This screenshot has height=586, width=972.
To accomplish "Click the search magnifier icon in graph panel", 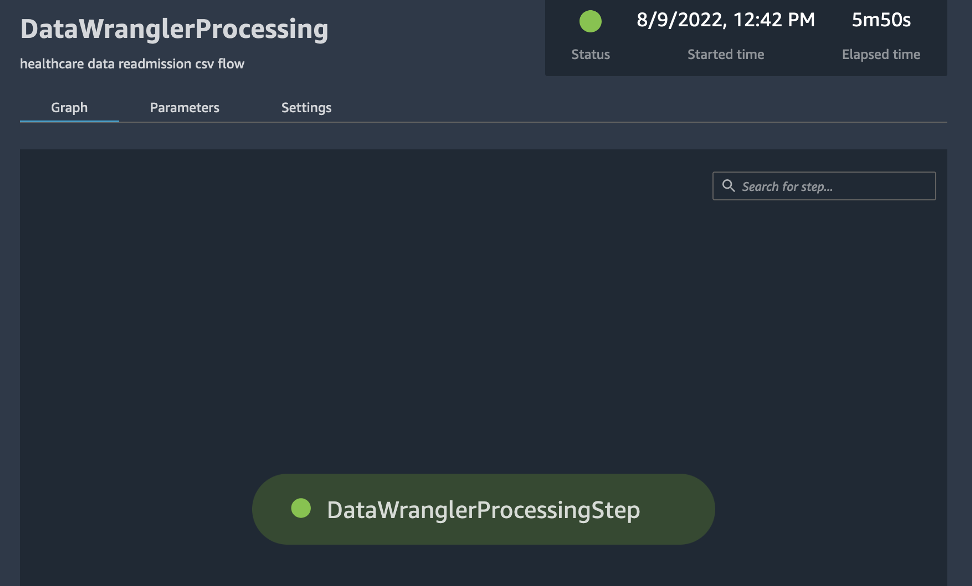I will click(728, 186).
